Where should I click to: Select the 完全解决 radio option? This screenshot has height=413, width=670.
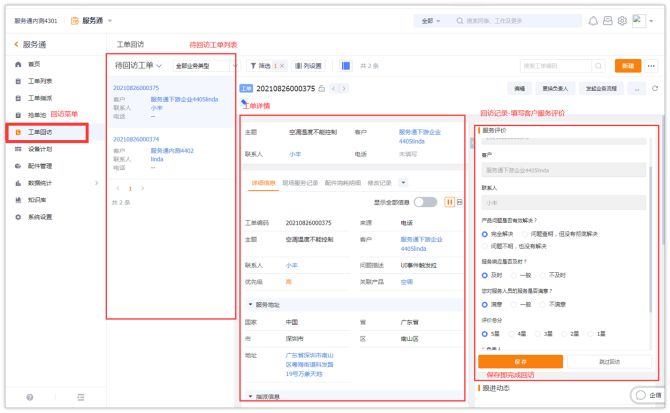pyautogui.click(x=485, y=233)
